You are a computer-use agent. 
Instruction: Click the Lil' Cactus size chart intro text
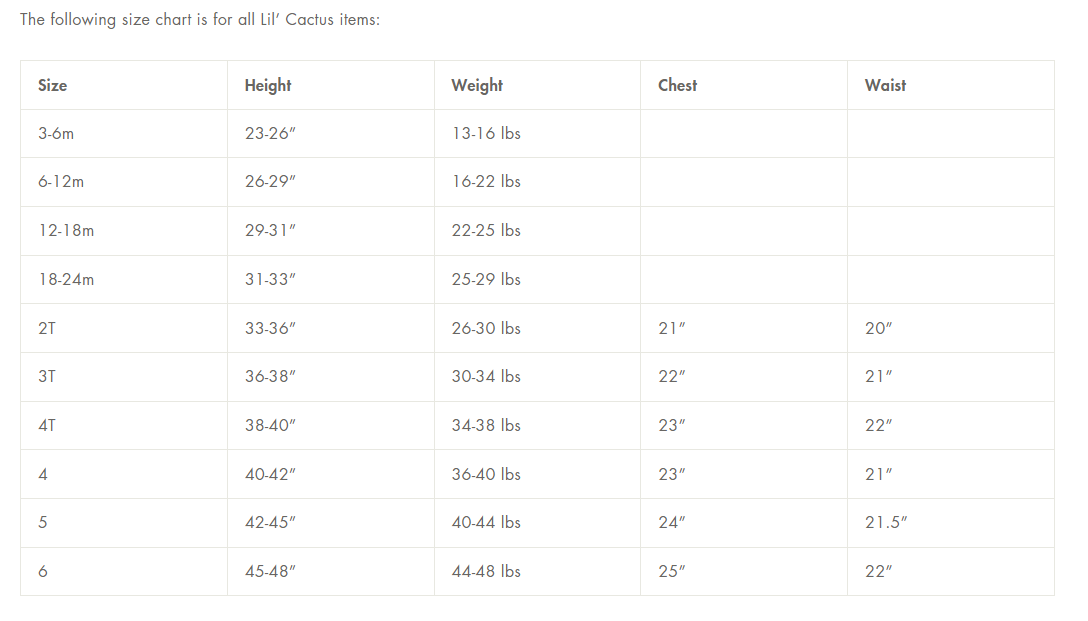(x=200, y=19)
